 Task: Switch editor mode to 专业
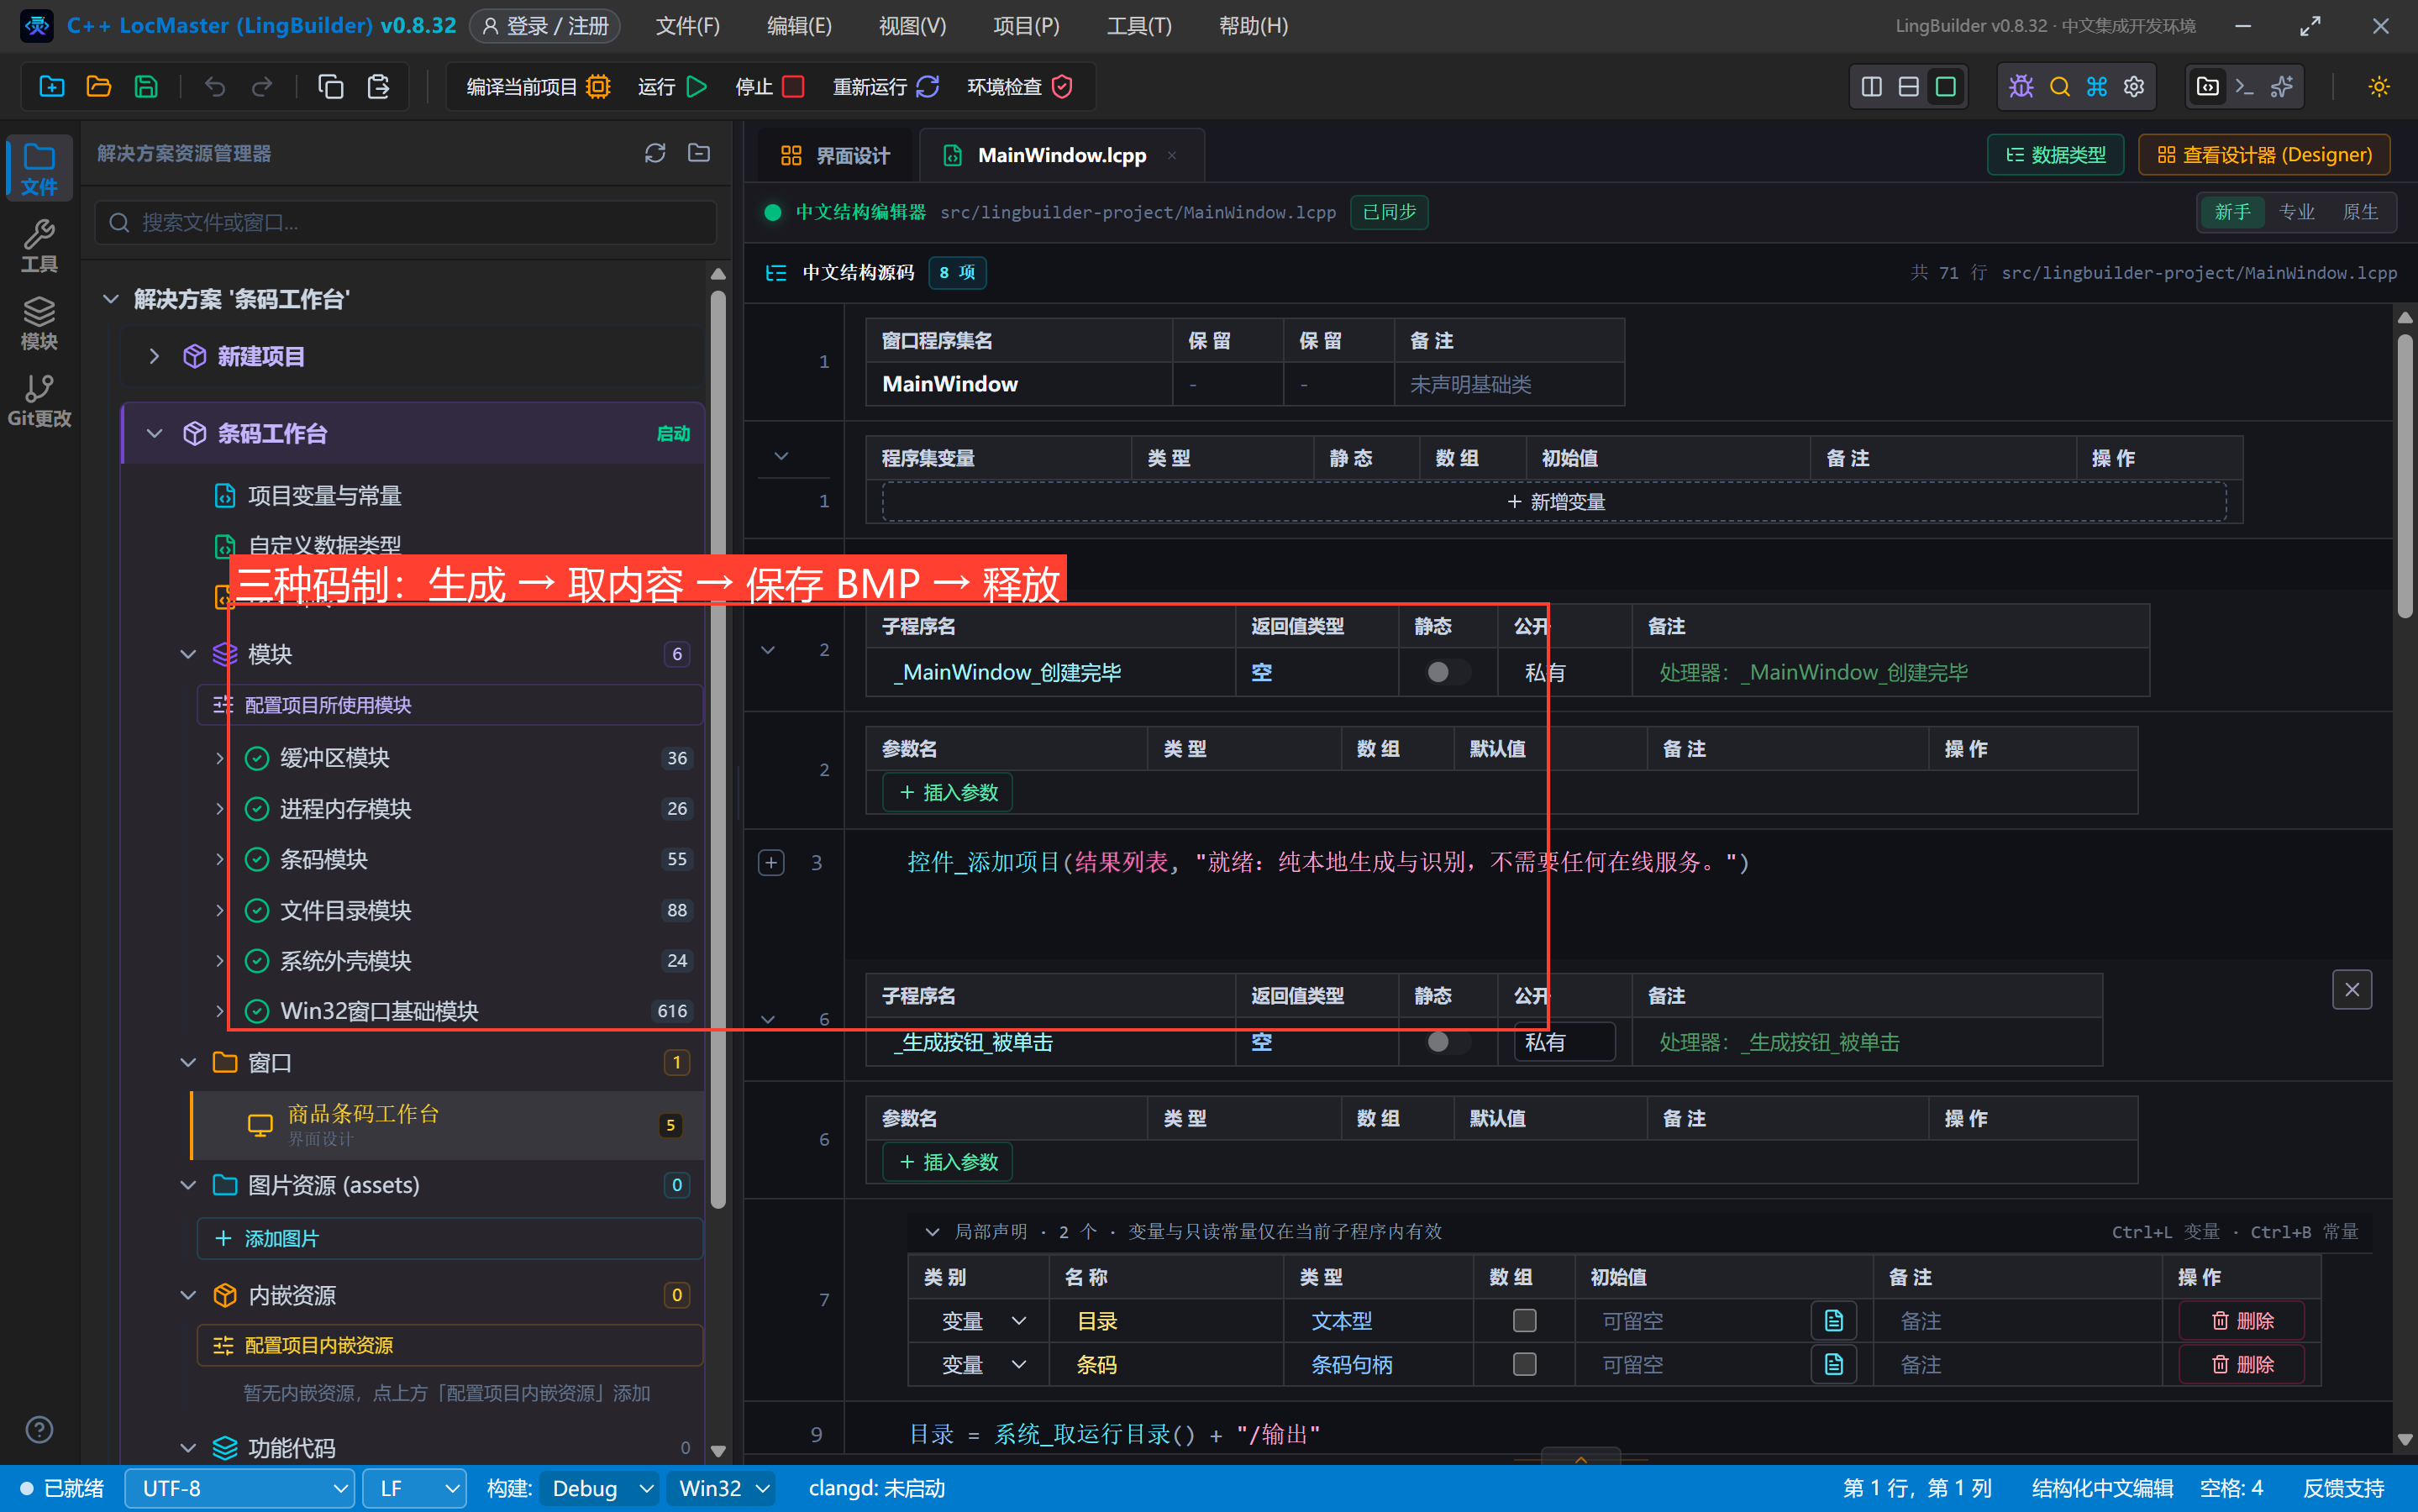click(2297, 212)
